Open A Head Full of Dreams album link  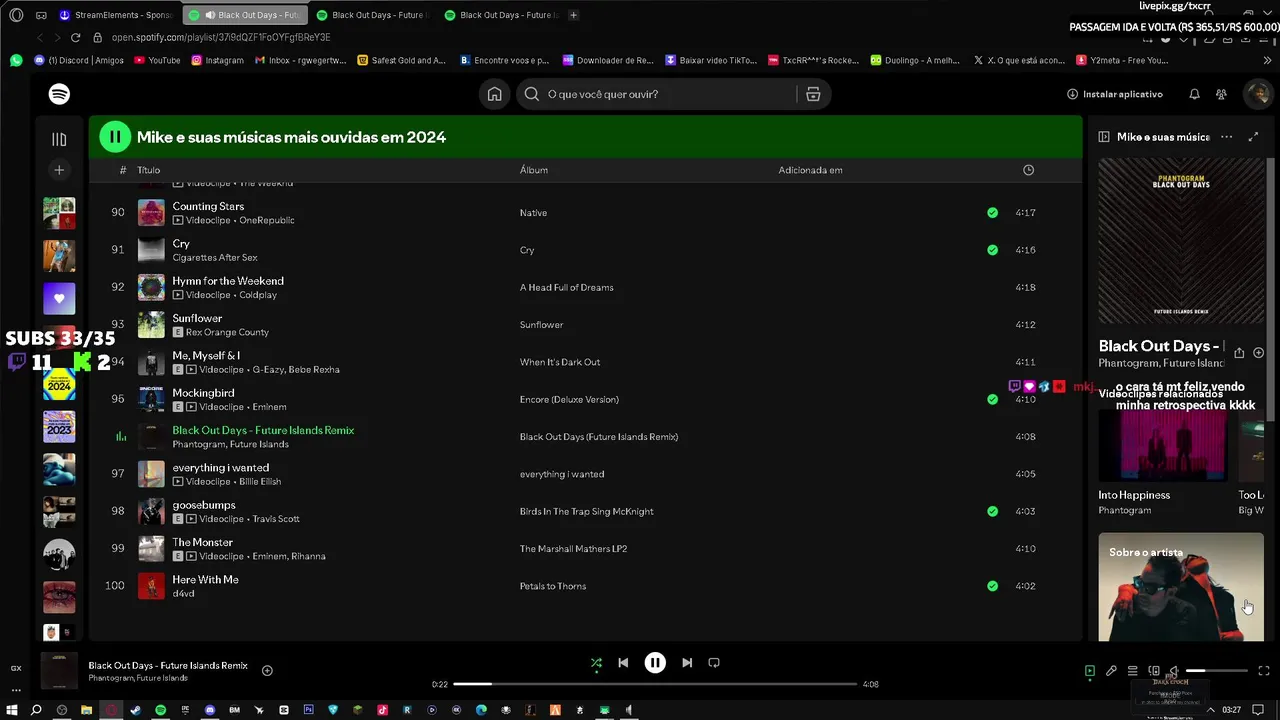click(x=567, y=287)
